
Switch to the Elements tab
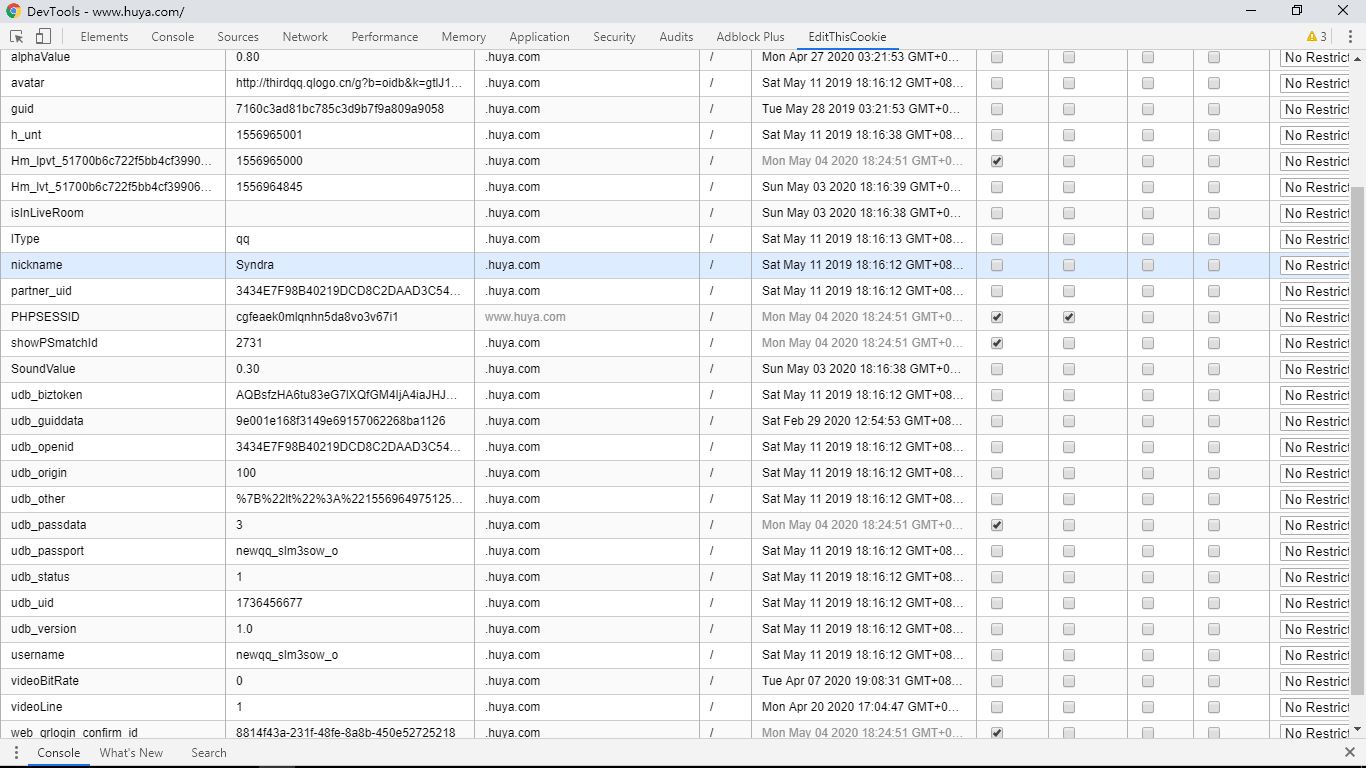point(104,36)
